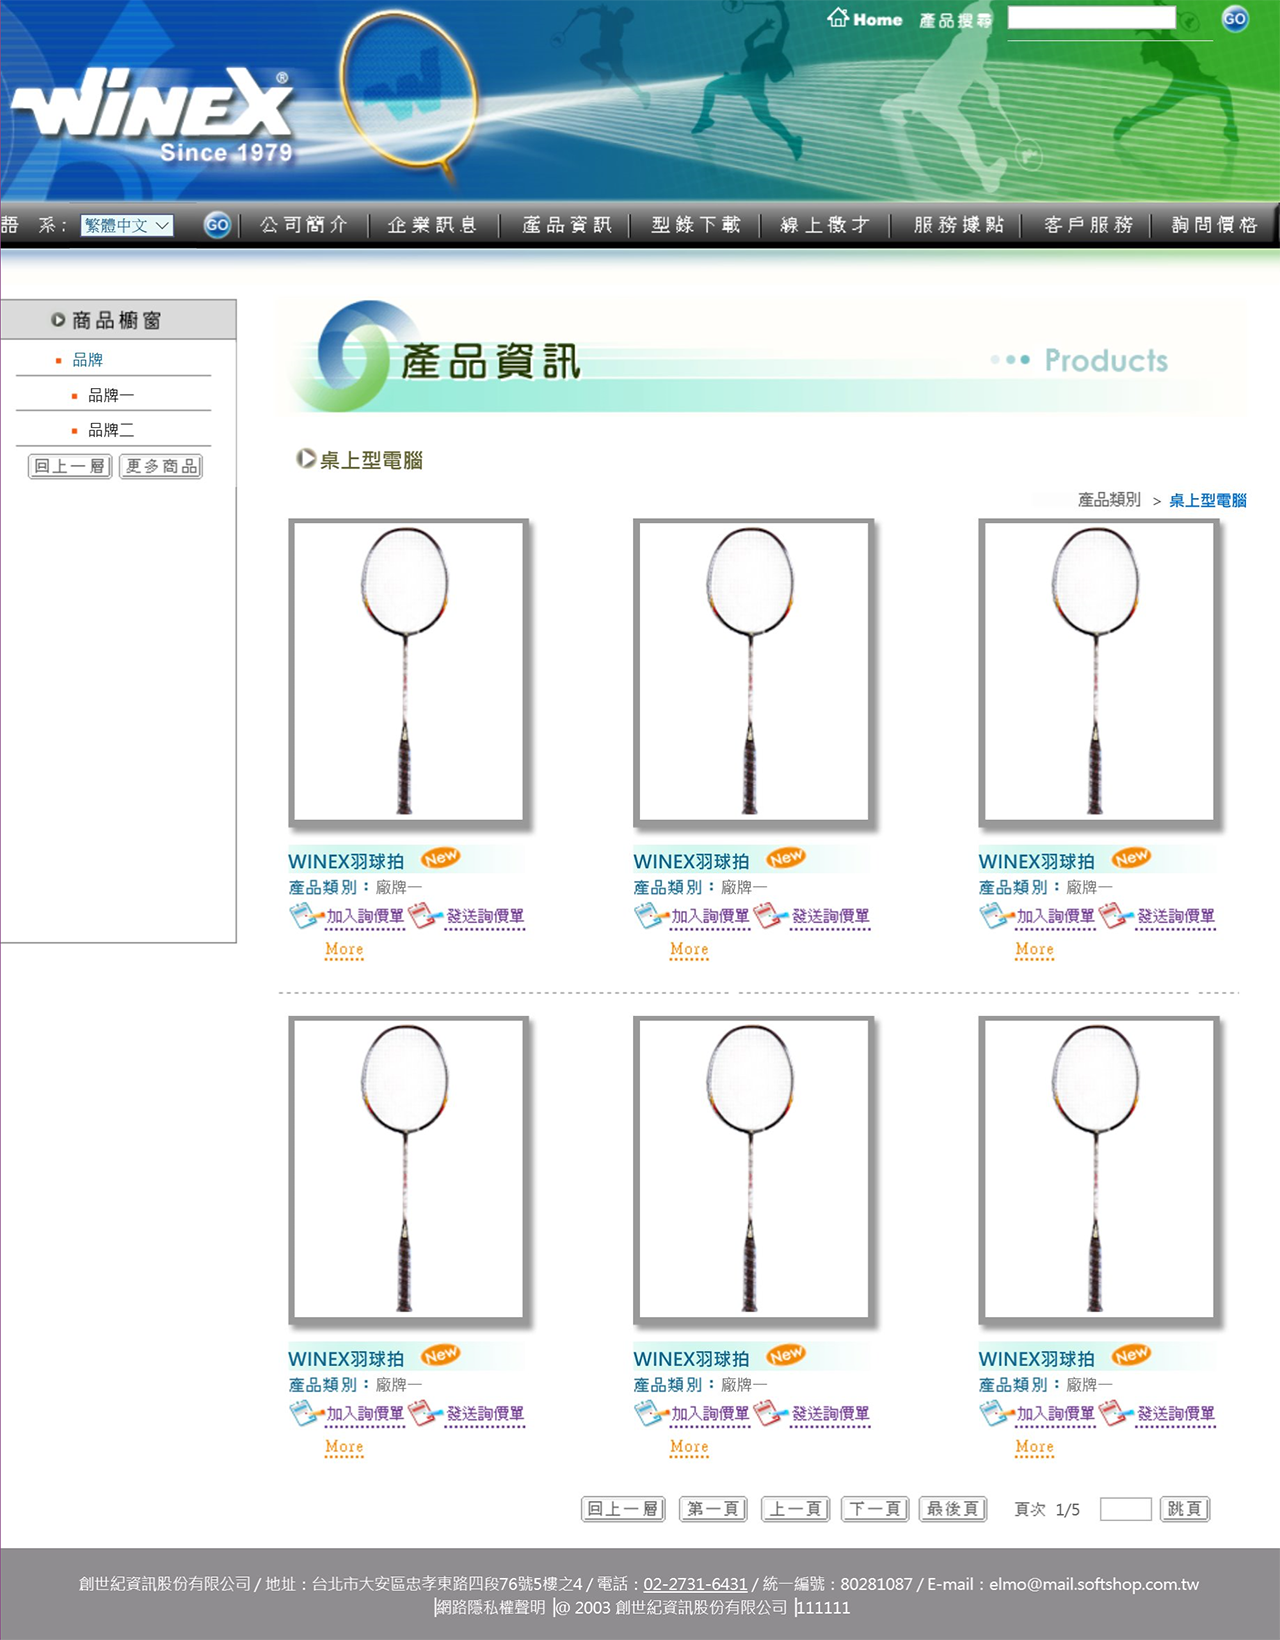Open the first row left racket thumbnail
This screenshot has width=1280, height=1640.
click(409, 673)
